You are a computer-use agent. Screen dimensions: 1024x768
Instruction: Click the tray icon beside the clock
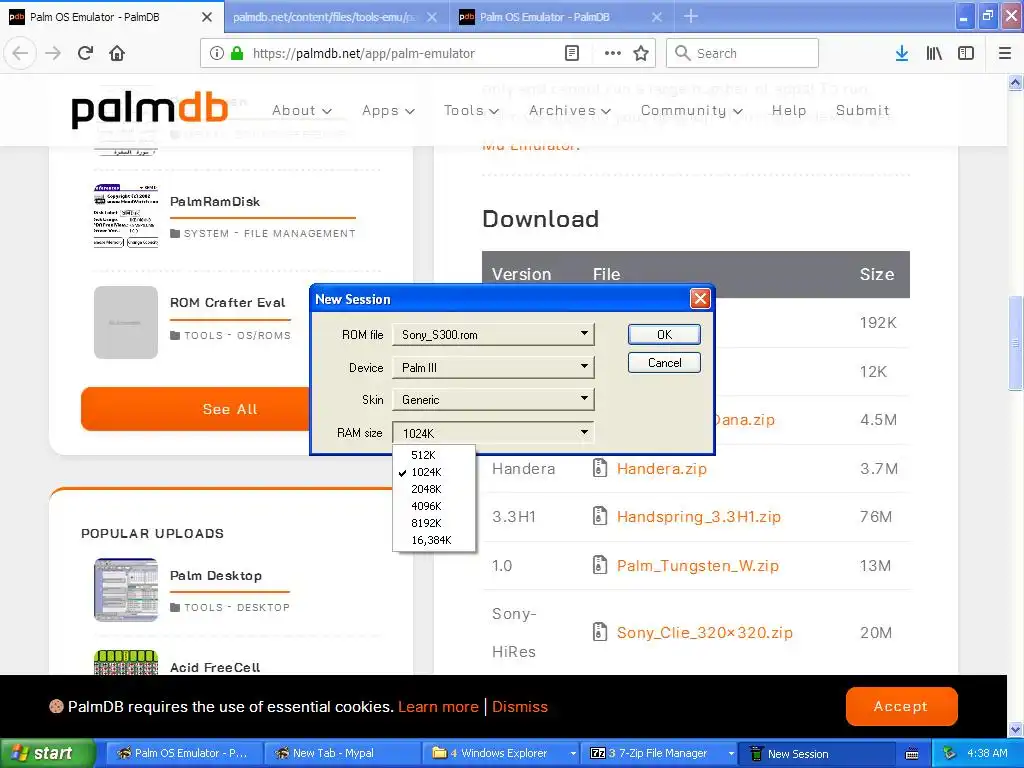949,753
